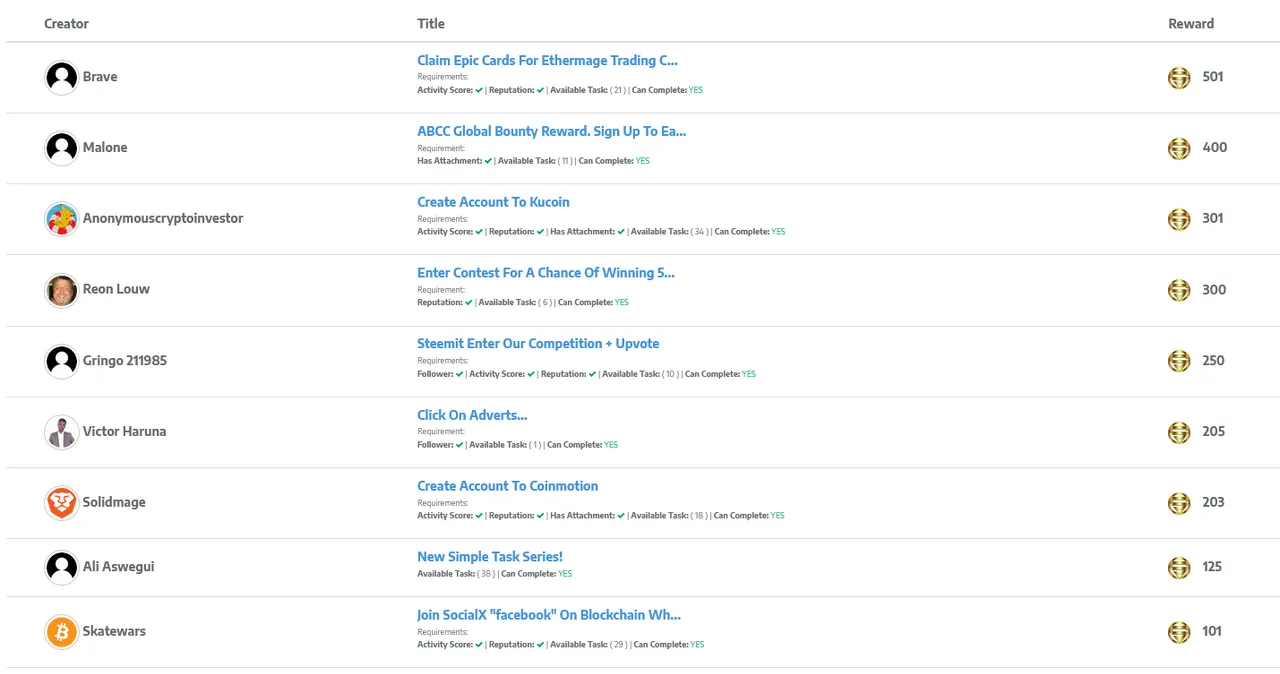Click creator name Ali Aswegui
1280x674 pixels.
pos(119,567)
